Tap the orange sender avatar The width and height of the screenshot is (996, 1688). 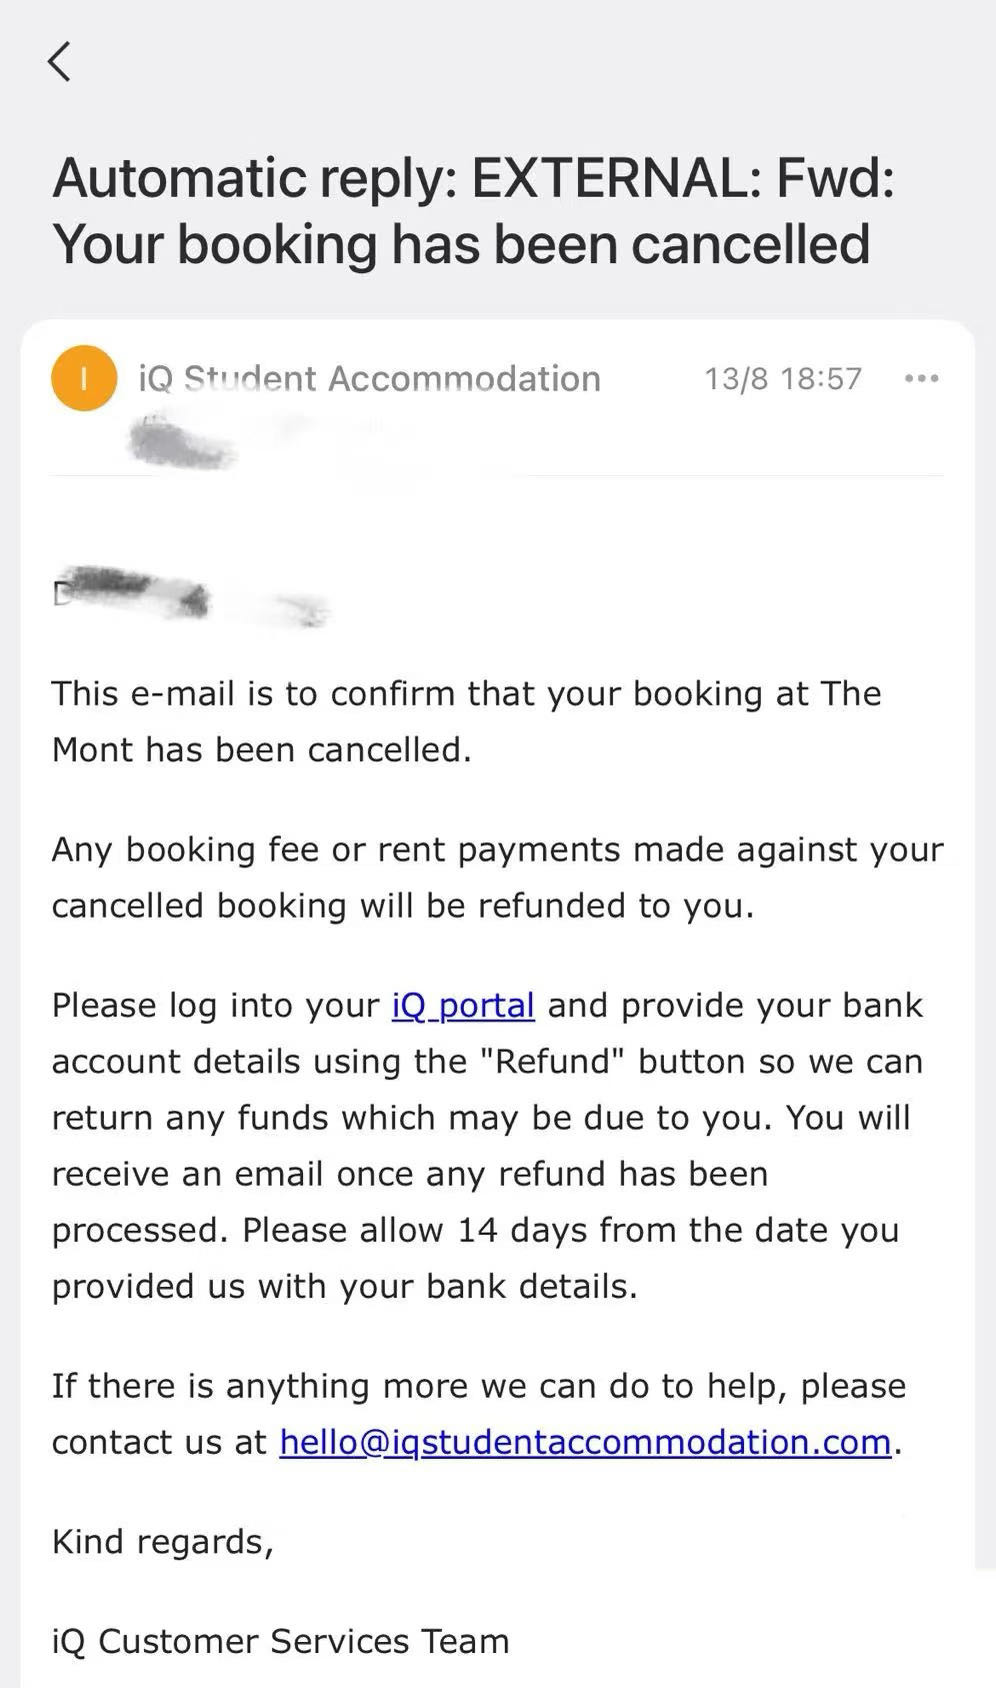[x=84, y=378]
